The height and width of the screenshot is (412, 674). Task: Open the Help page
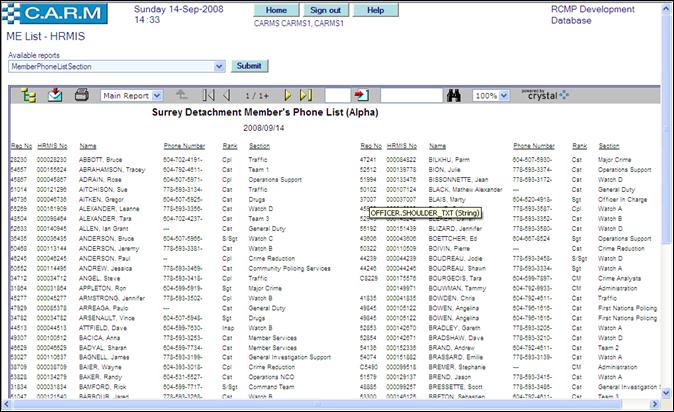click(376, 9)
